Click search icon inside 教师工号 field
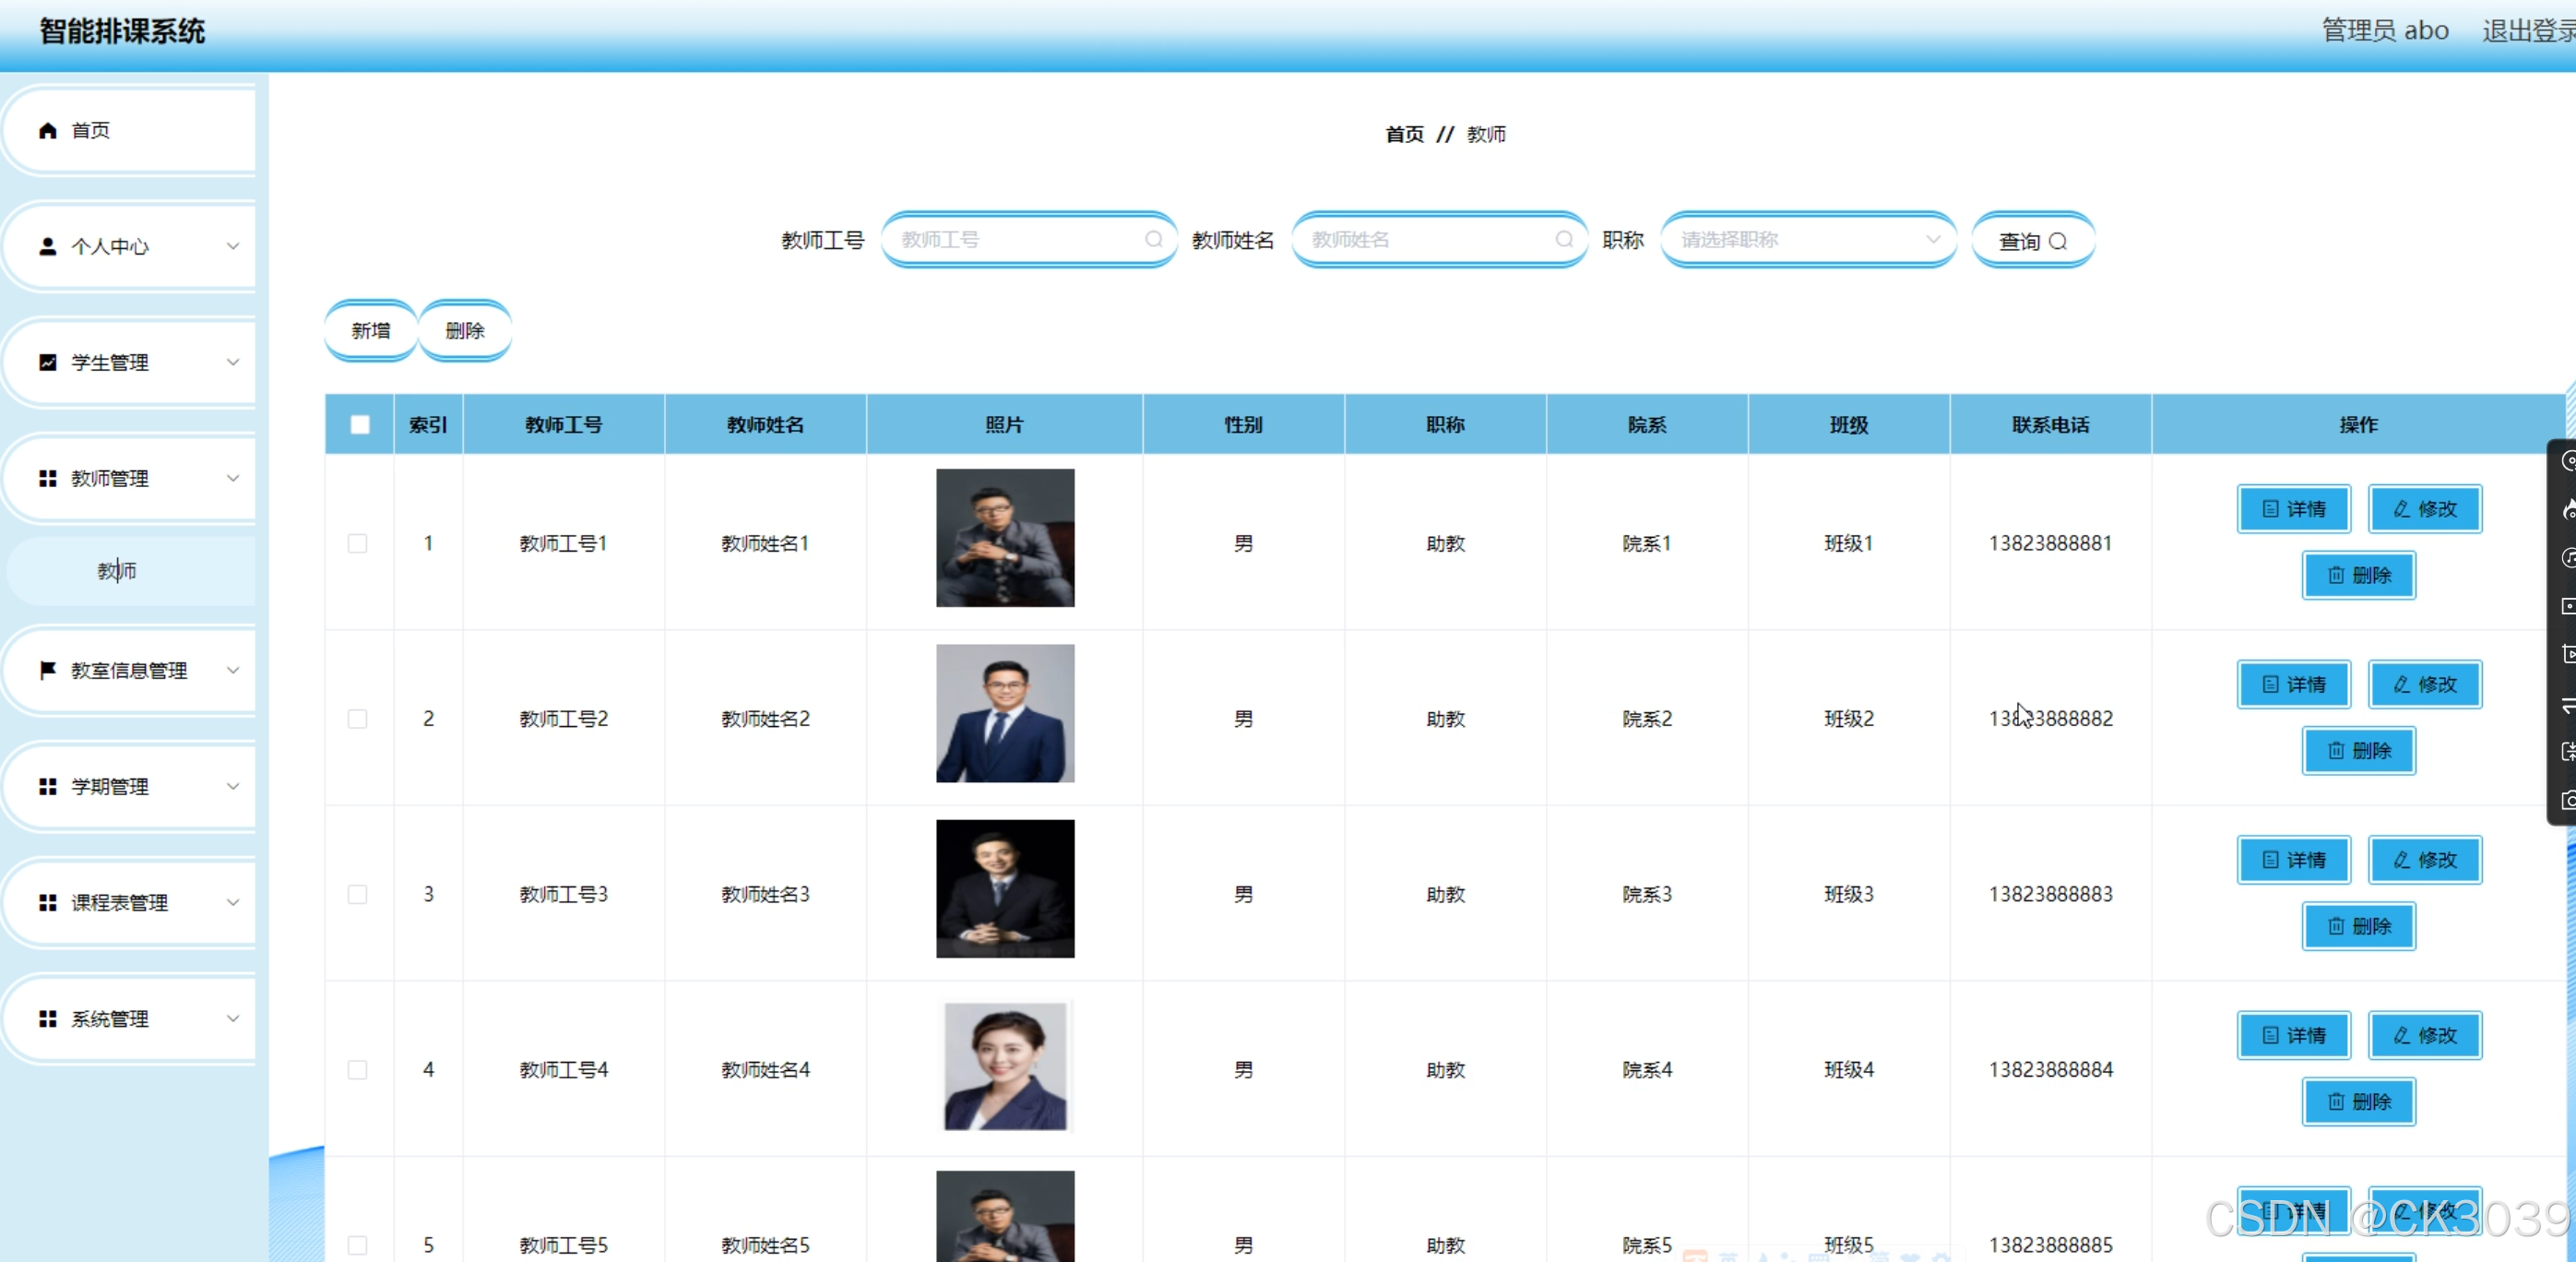 (x=1153, y=240)
